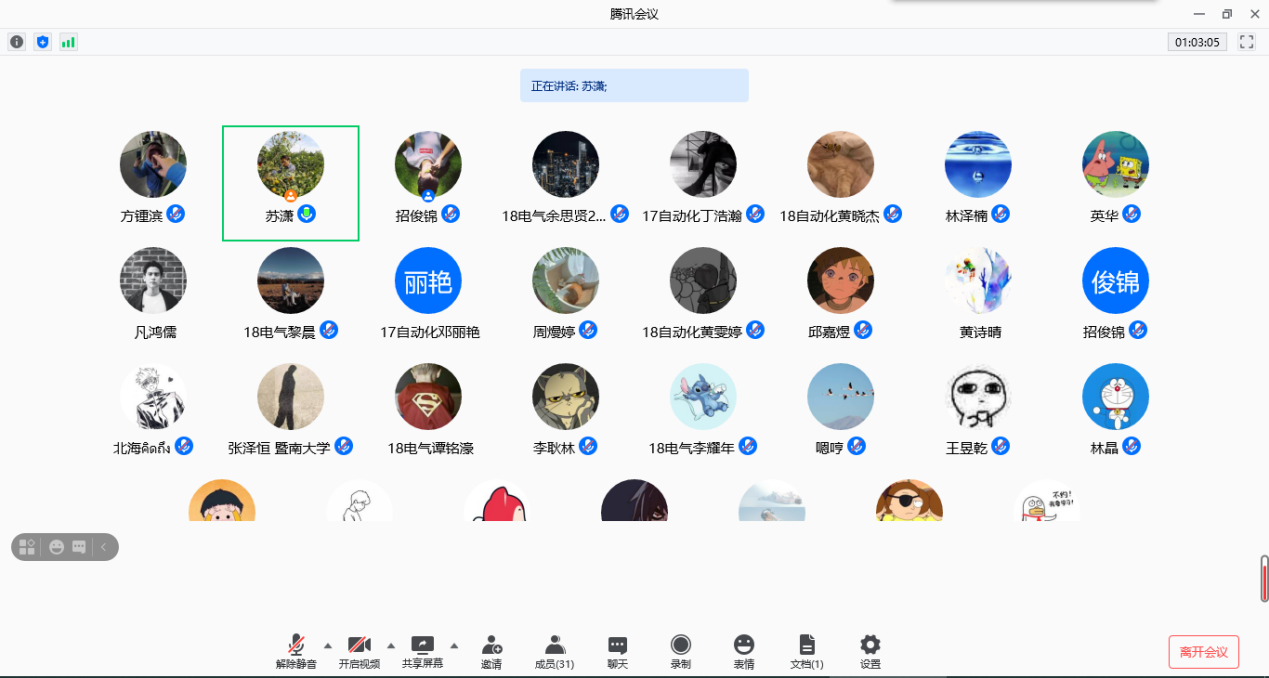Image resolution: width=1269 pixels, height=678 pixels.
Task: Unmute microphone with 解除静音
Action: tap(296, 651)
